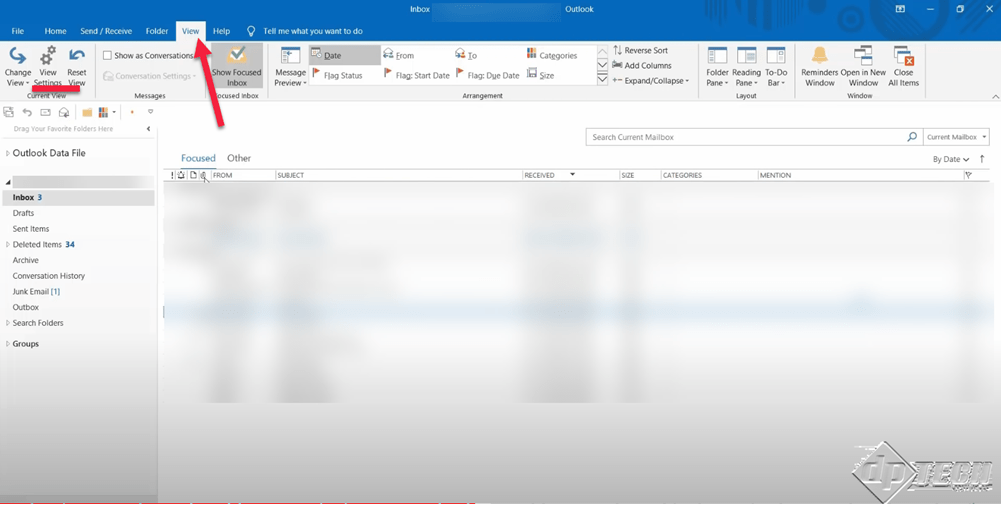The height and width of the screenshot is (505, 1001).
Task: Arrange messages by To
Action: 466,56
